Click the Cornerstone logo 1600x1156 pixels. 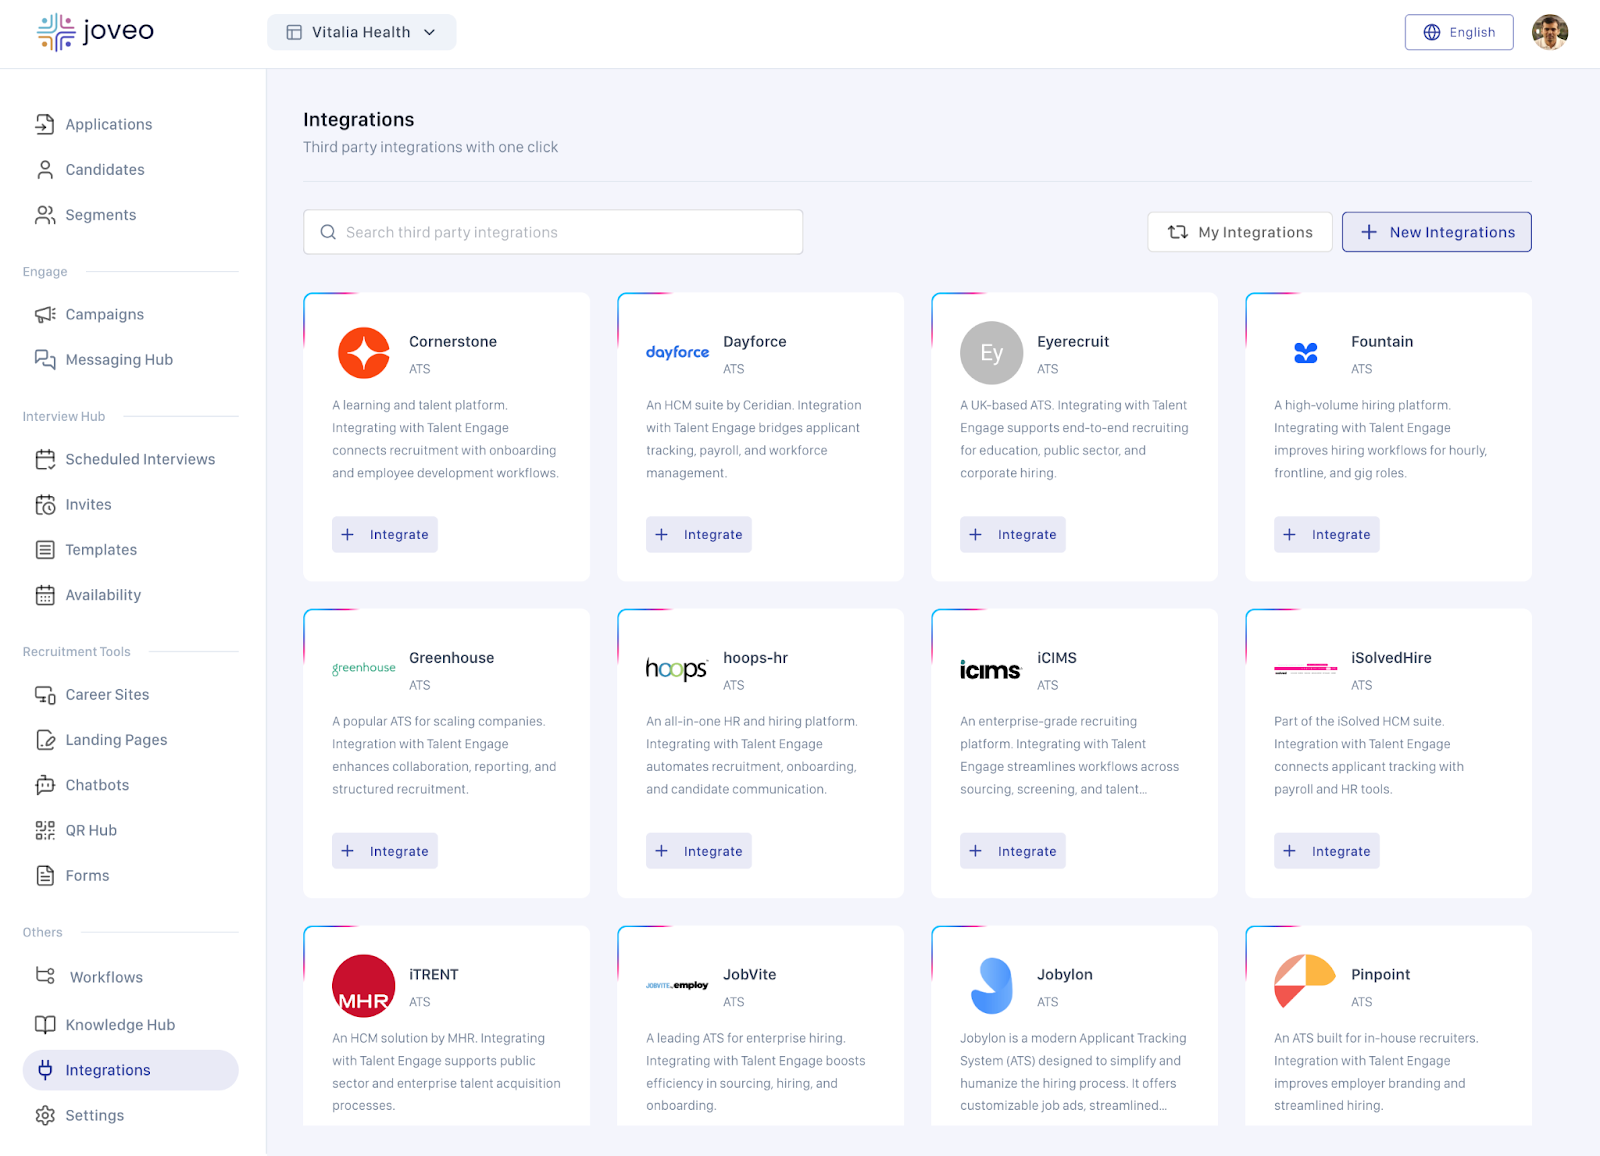(364, 353)
